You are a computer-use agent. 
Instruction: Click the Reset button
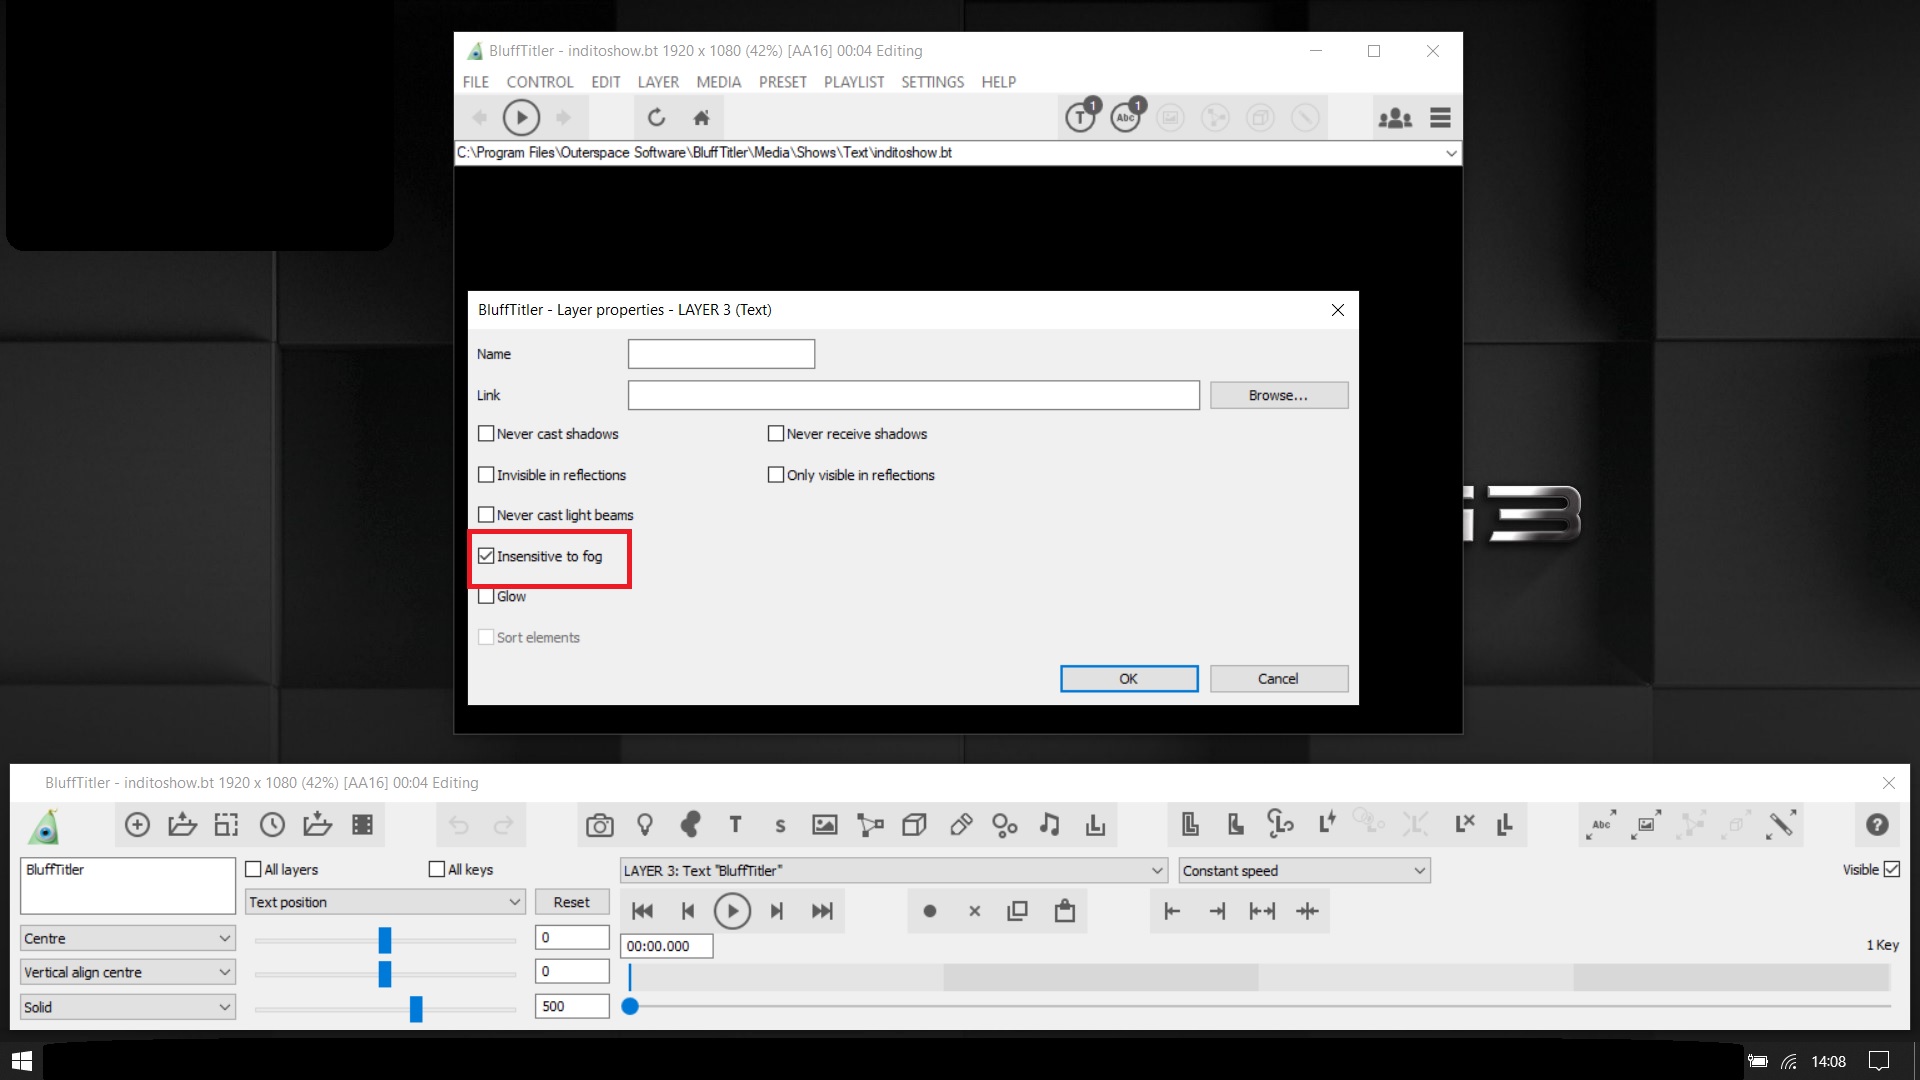[572, 902]
